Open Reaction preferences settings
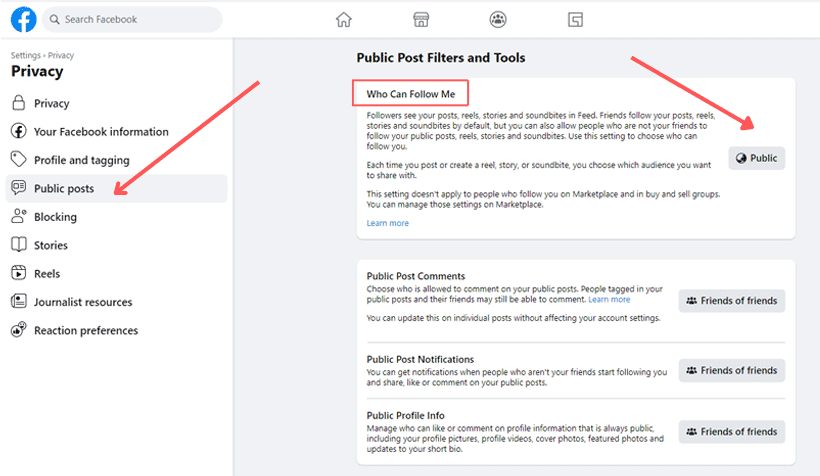Image resolution: width=820 pixels, height=476 pixels. pyautogui.click(x=86, y=330)
